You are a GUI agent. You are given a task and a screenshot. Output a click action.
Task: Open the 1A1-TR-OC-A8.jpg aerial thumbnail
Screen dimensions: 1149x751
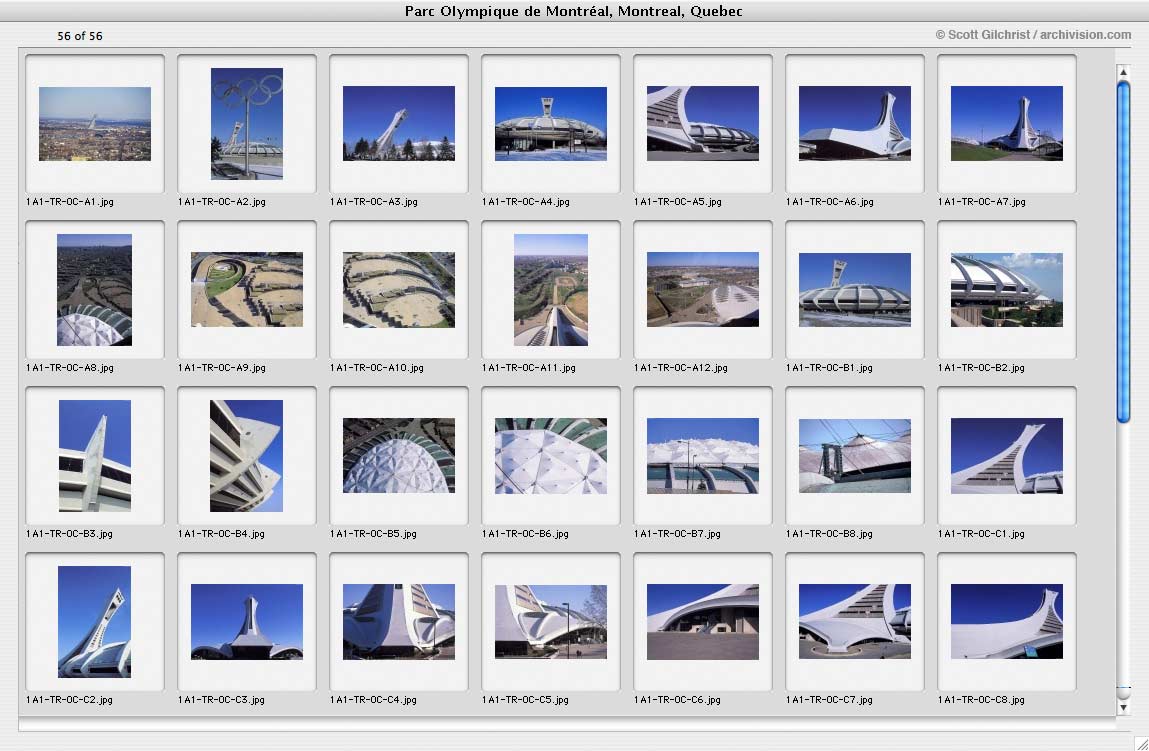(95, 290)
